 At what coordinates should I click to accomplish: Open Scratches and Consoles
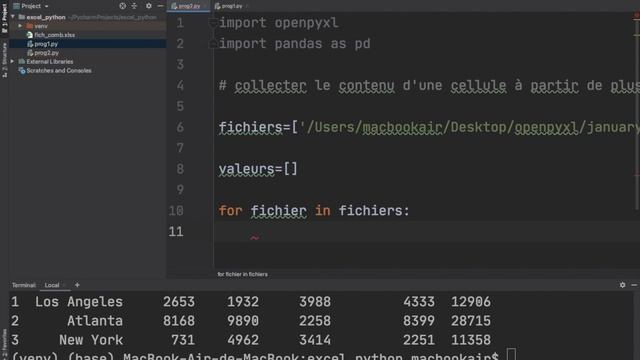click(x=59, y=71)
